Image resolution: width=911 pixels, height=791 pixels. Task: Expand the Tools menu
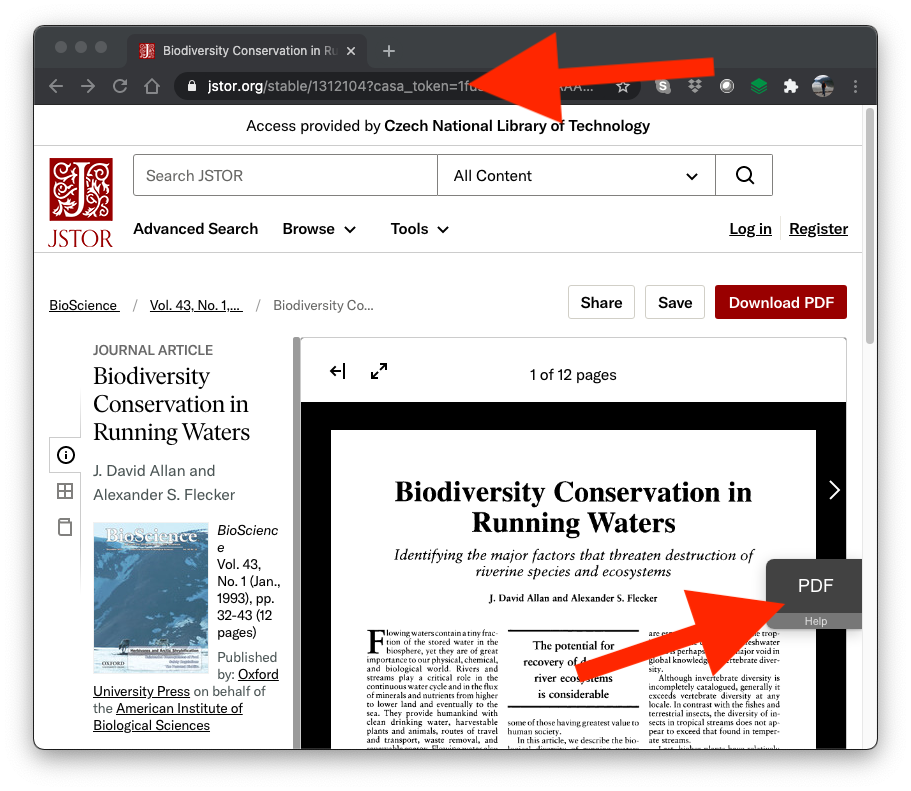[x=419, y=229]
